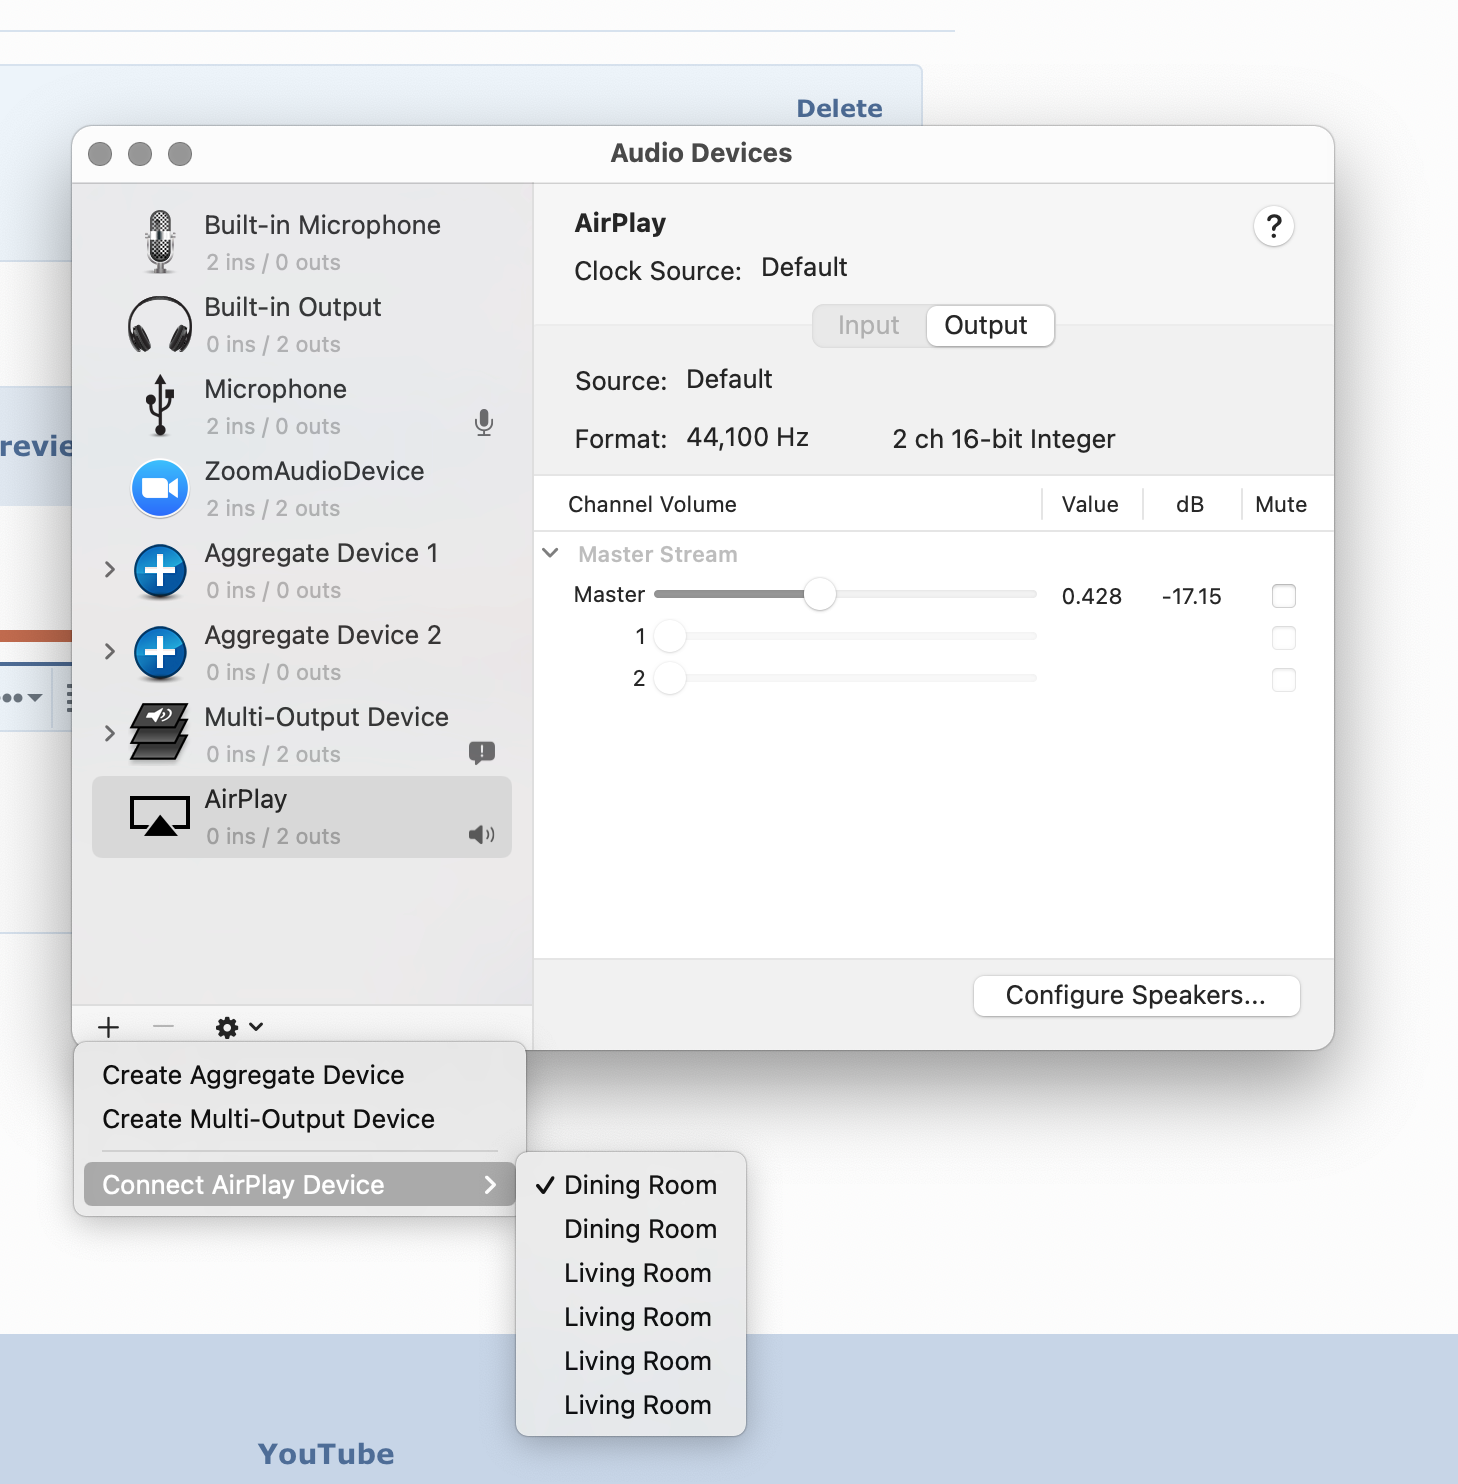This screenshot has width=1458, height=1484.
Task: Expand the Multi-Output Device entry
Action: [110, 733]
